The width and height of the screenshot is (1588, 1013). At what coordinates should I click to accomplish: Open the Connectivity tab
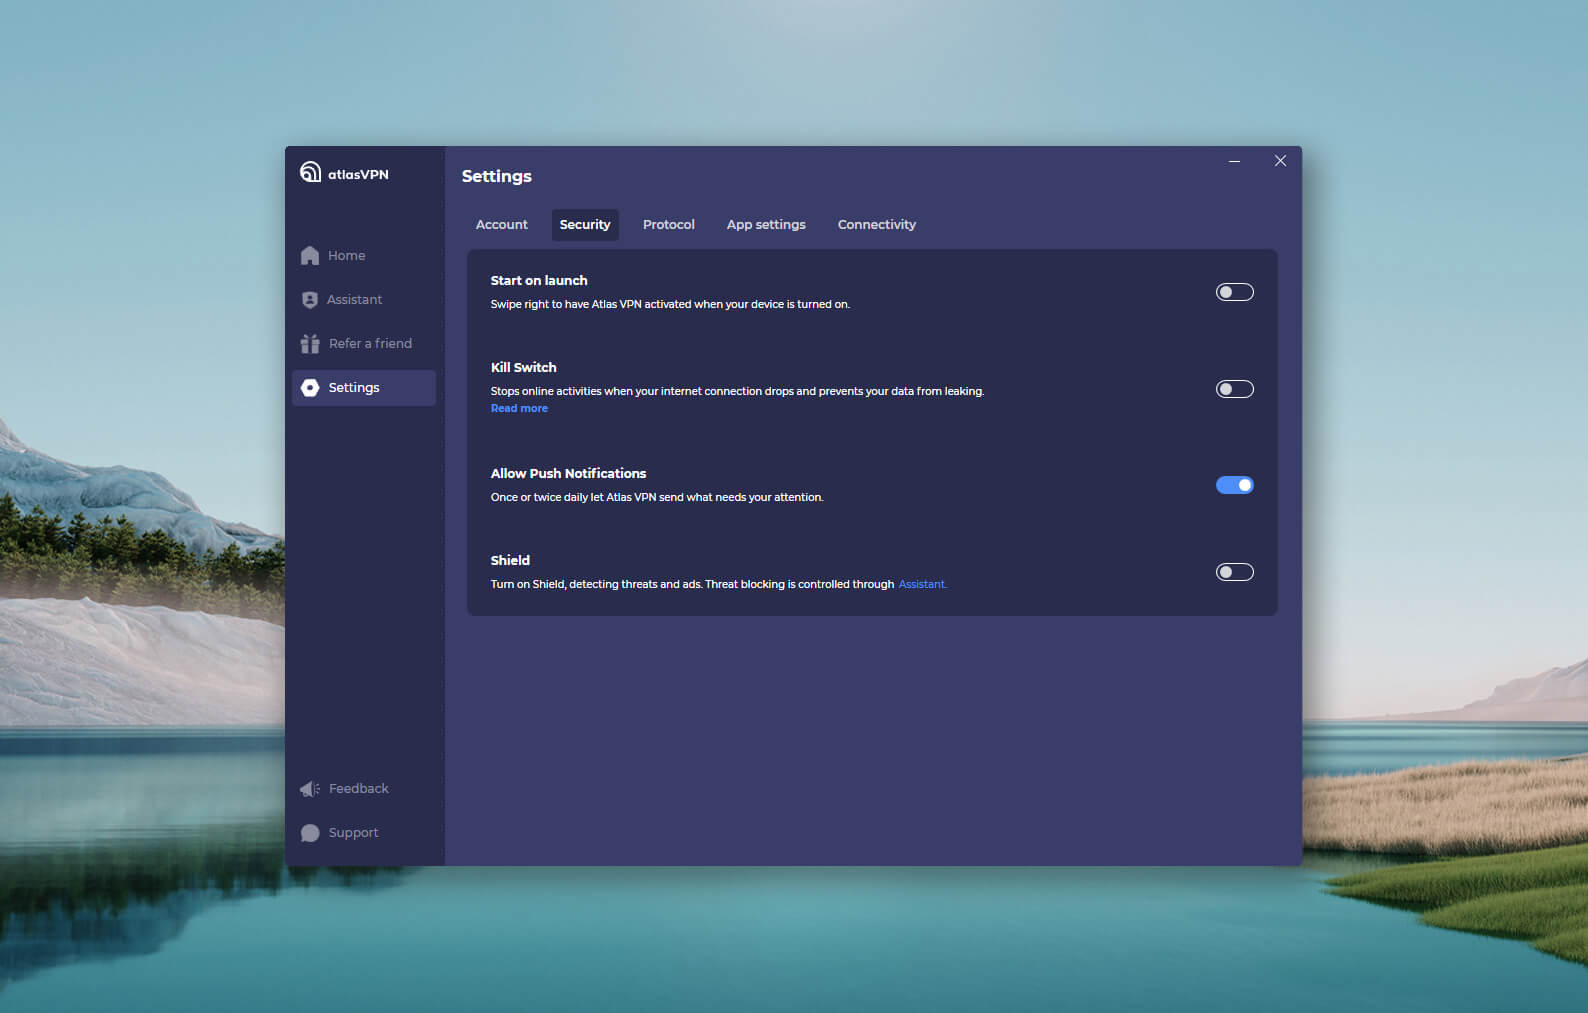(x=877, y=225)
